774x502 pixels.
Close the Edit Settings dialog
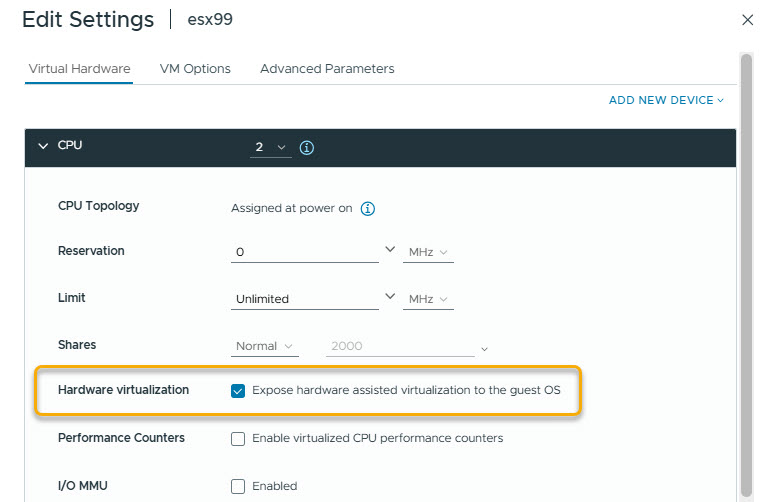coord(747,20)
